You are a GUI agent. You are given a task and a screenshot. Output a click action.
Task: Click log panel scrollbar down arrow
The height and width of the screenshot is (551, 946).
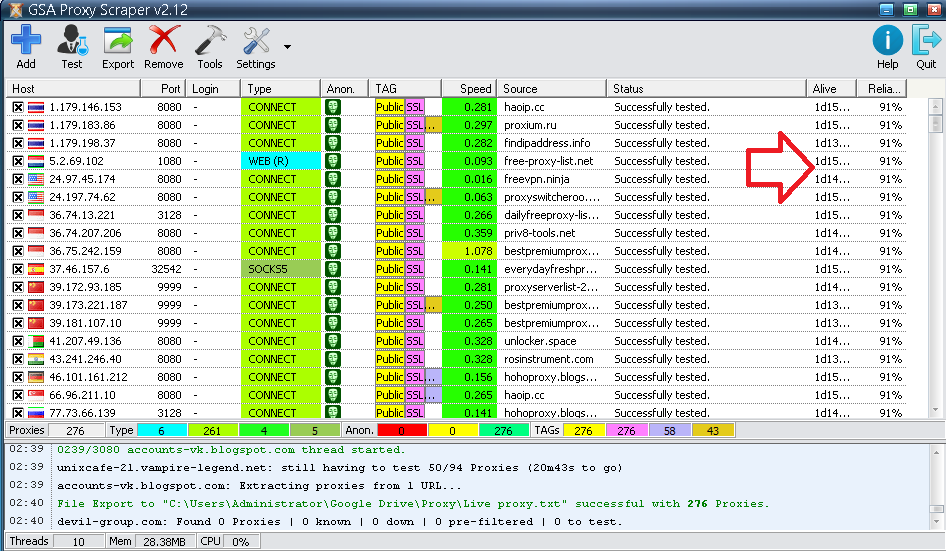[936, 522]
